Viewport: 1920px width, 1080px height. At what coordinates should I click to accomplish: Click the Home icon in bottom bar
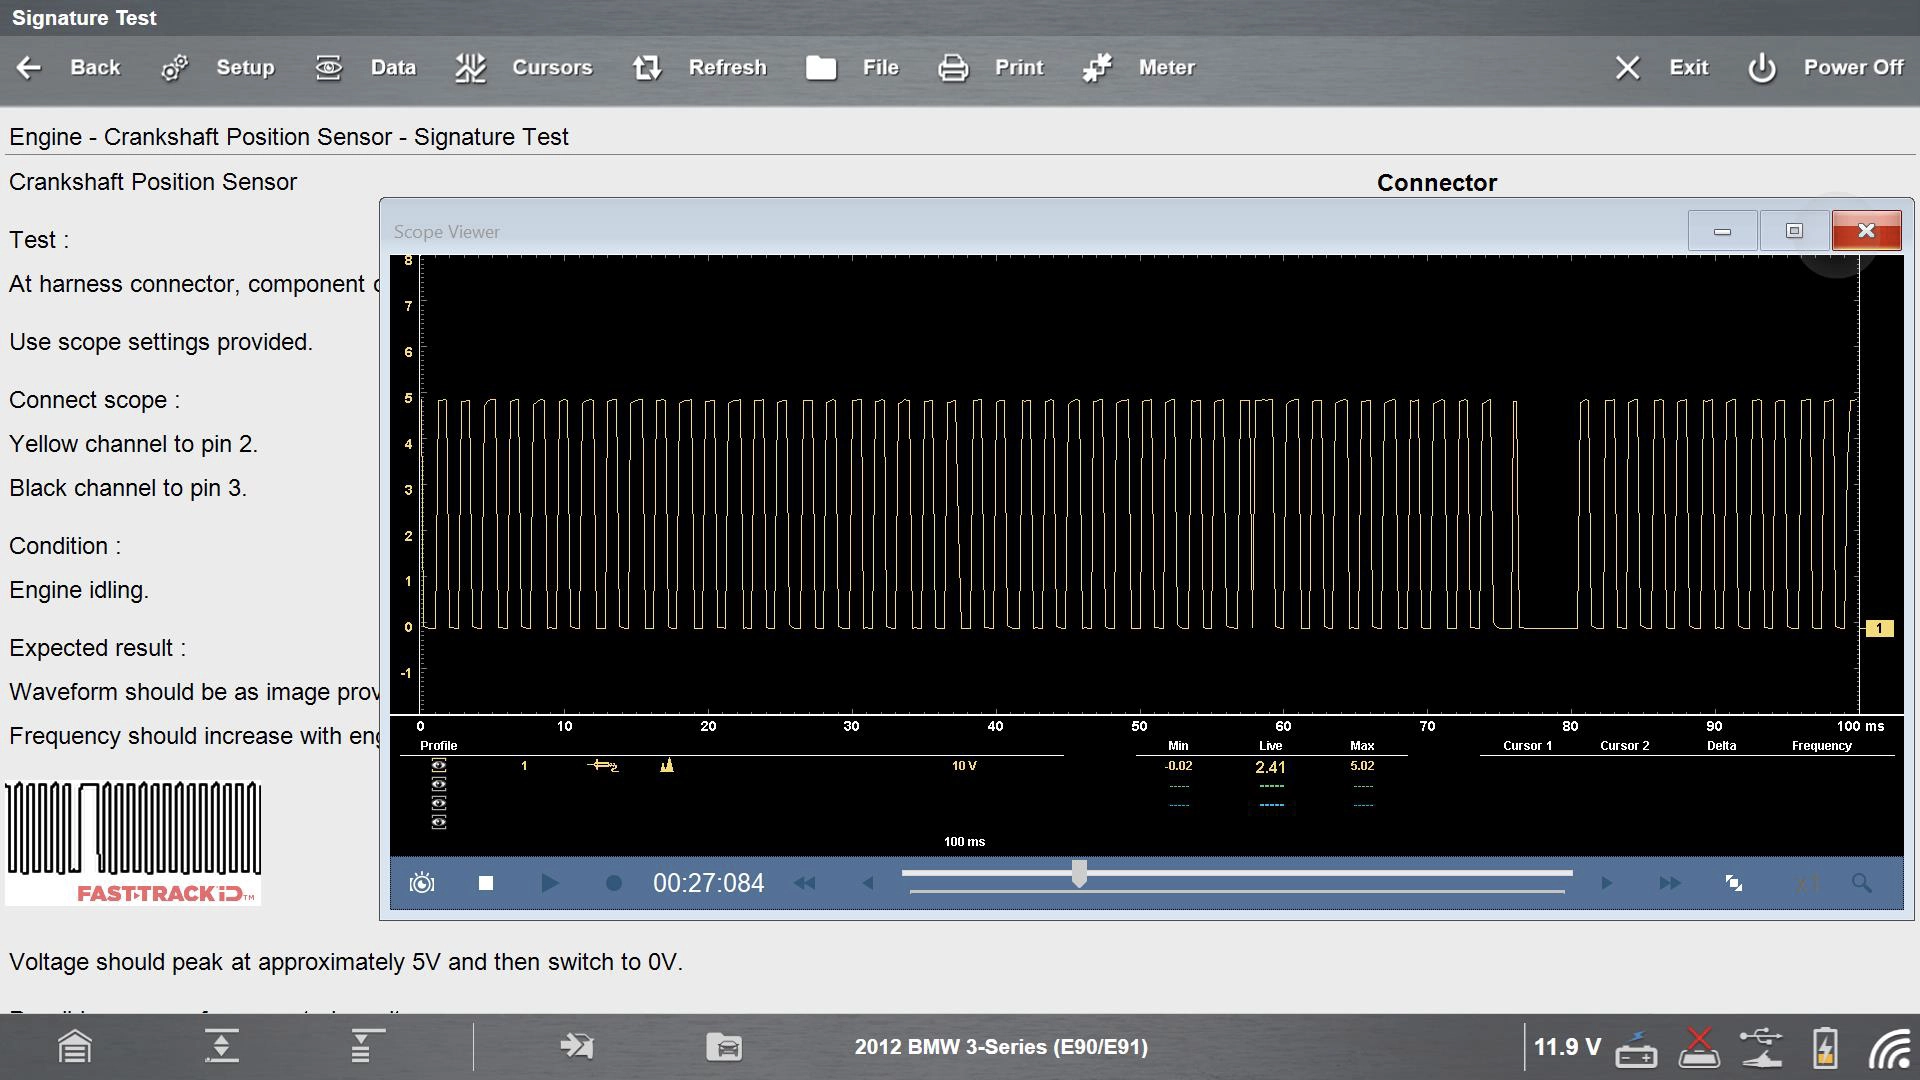tap(75, 1047)
